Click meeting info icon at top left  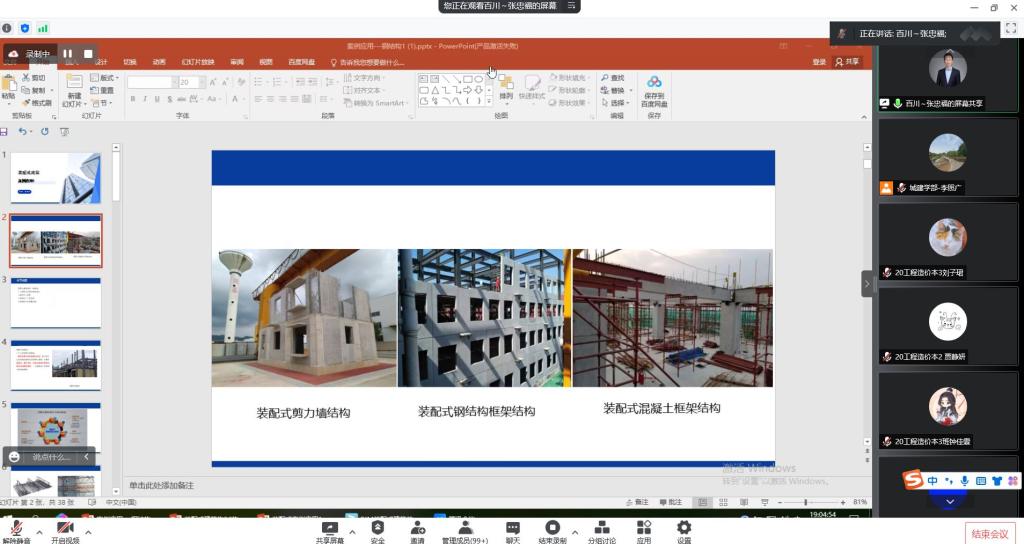pyautogui.click(x=7, y=28)
